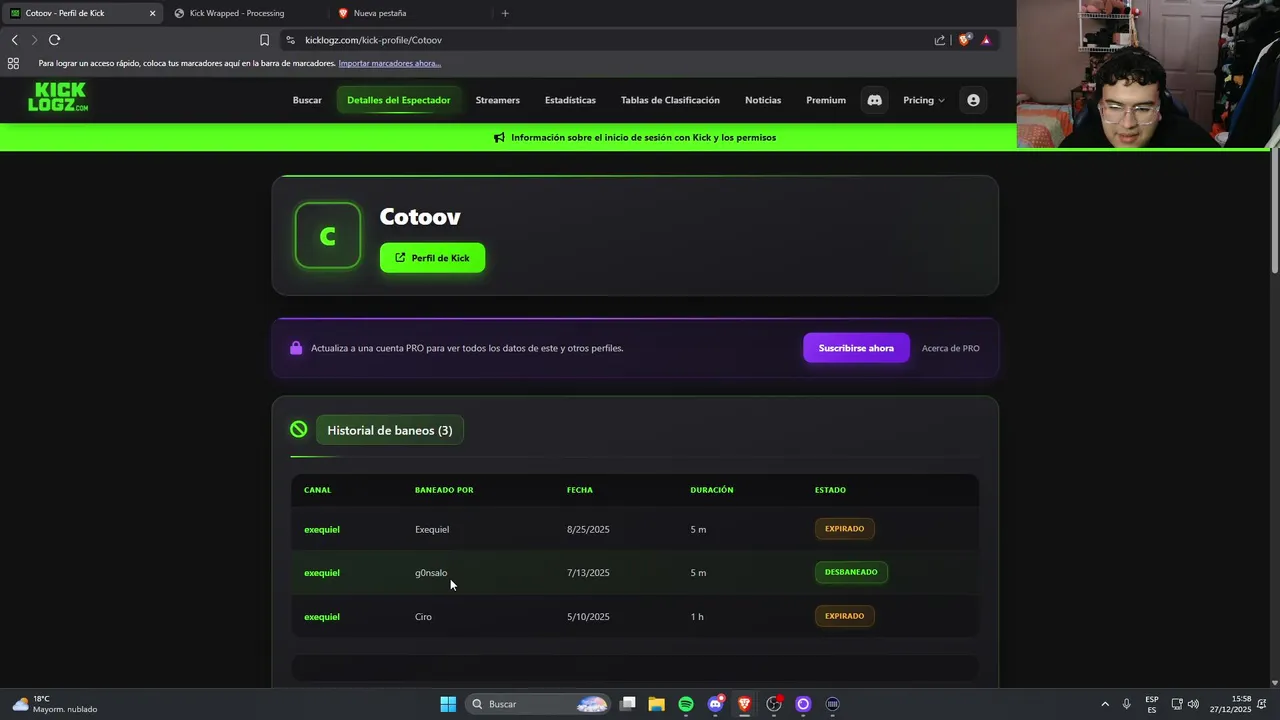Open Brave Rewards triangle icon
This screenshot has width=1280, height=720.
tap(986, 40)
